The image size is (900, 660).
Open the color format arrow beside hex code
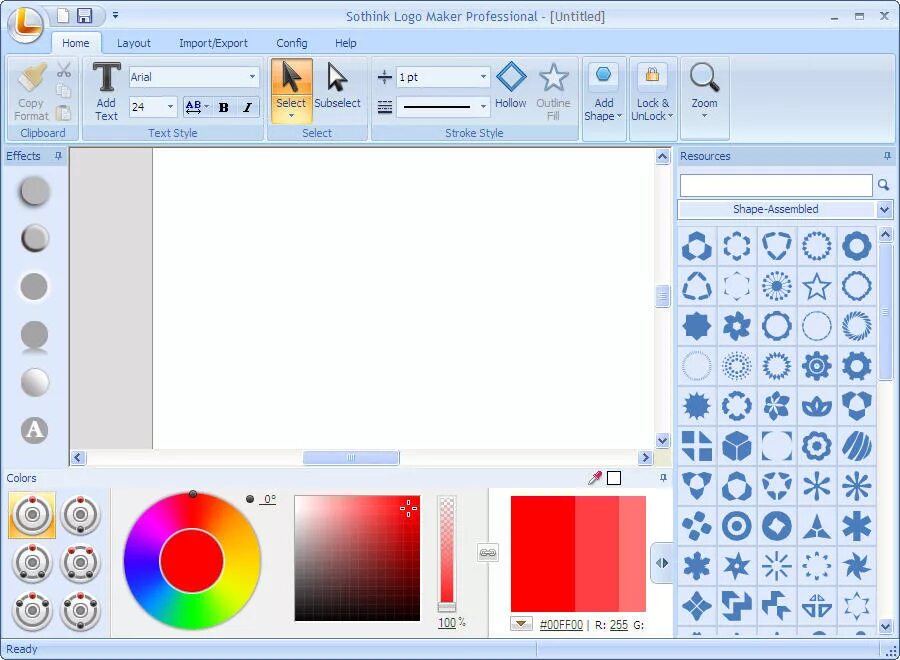point(521,624)
